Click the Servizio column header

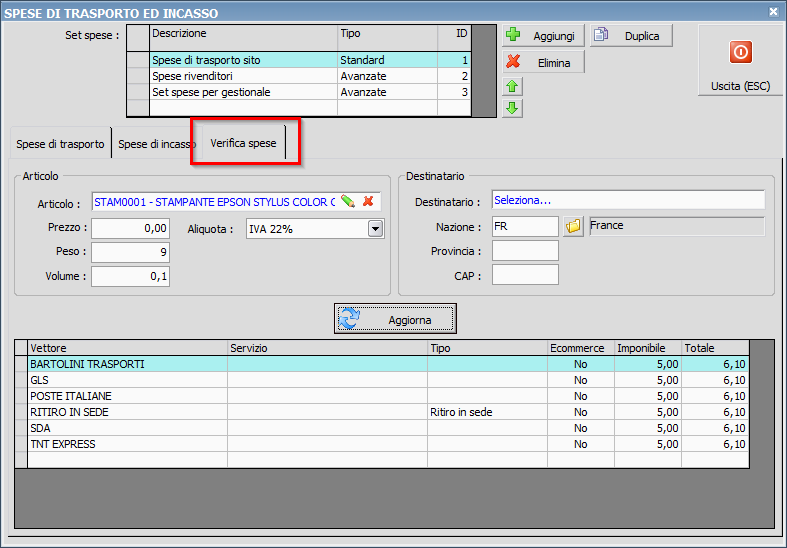pyautogui.click(x=327, y=348)
